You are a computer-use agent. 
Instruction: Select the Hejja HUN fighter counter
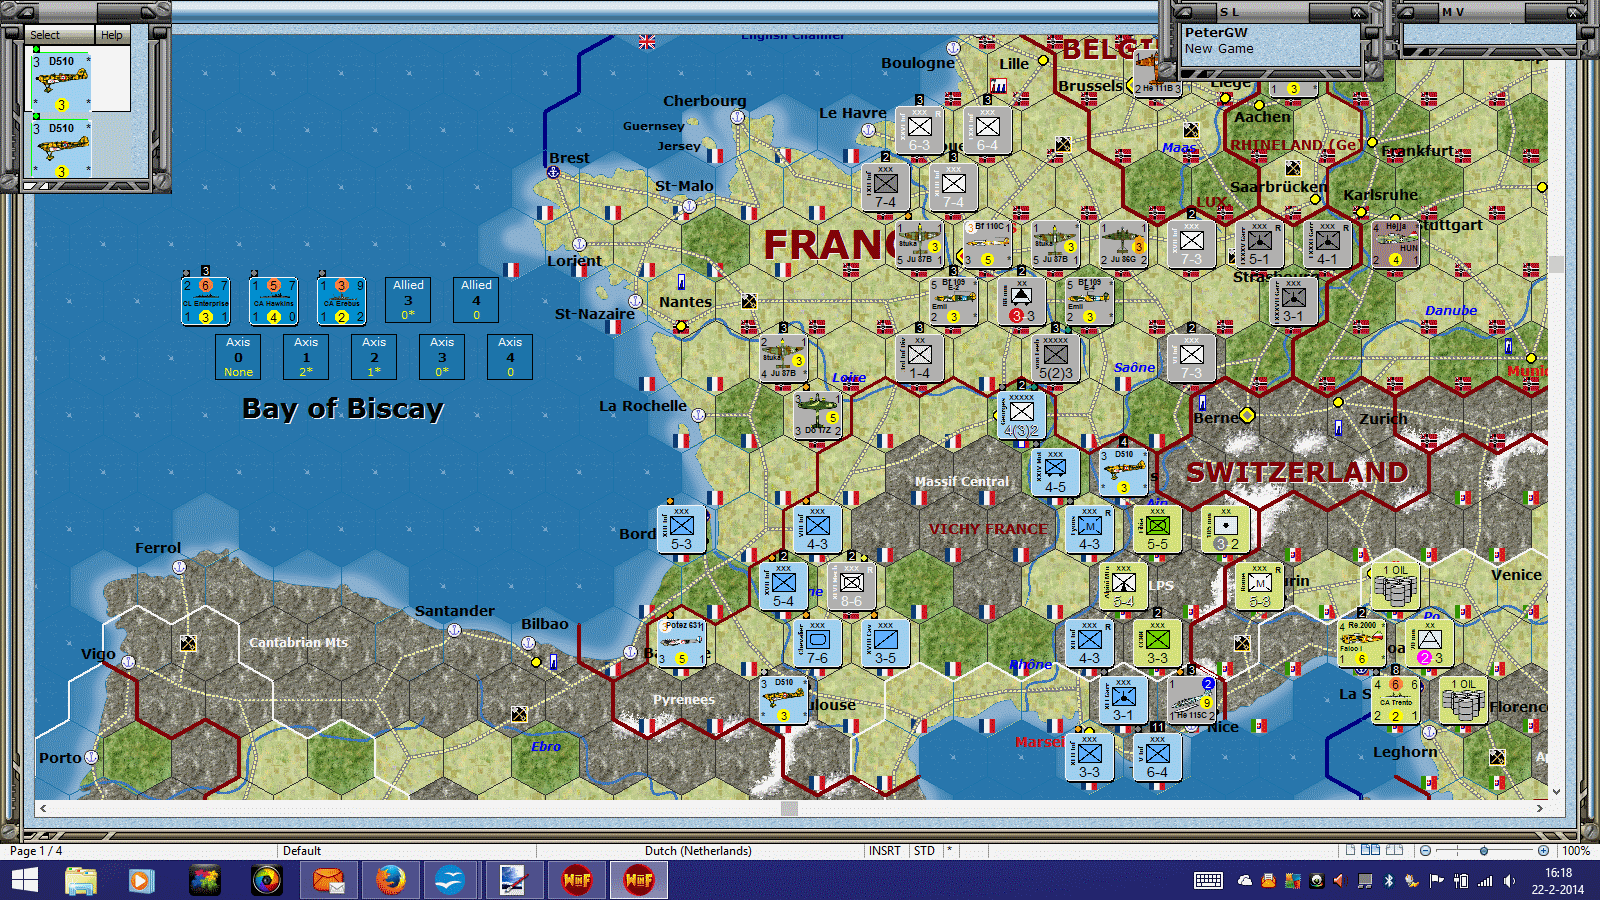point(1395,244)
